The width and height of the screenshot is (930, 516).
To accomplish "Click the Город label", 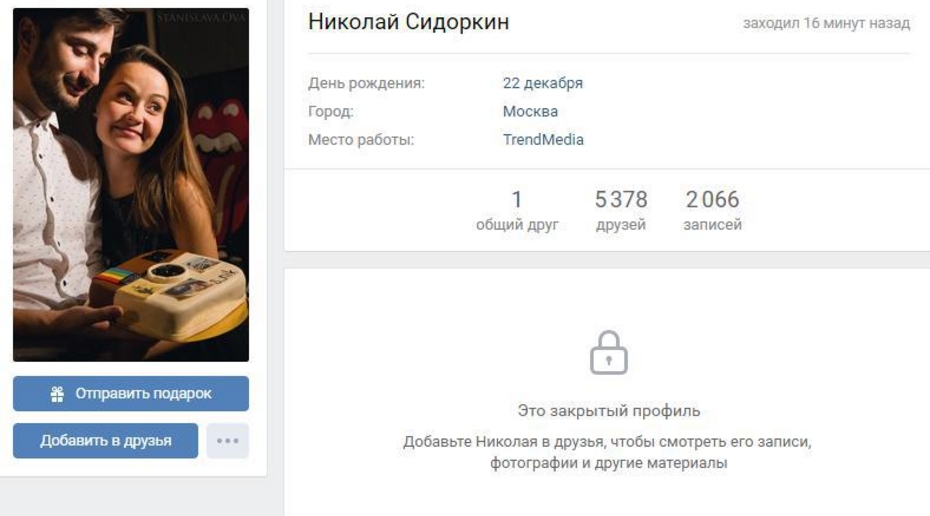I will (330, 112).
